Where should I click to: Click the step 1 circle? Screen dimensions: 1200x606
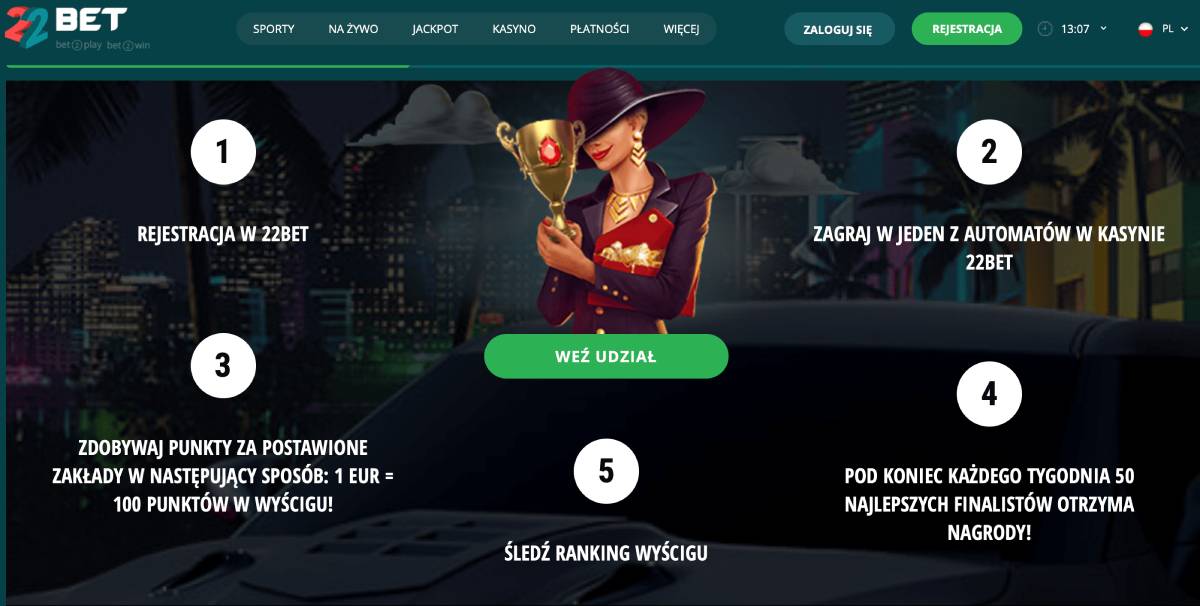(223, 152)
